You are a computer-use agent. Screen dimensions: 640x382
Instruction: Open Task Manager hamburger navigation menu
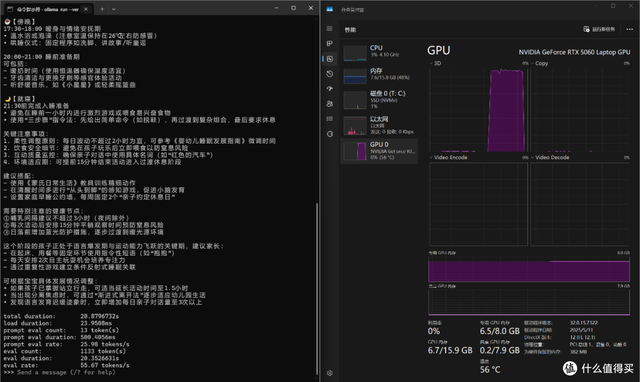329,29
